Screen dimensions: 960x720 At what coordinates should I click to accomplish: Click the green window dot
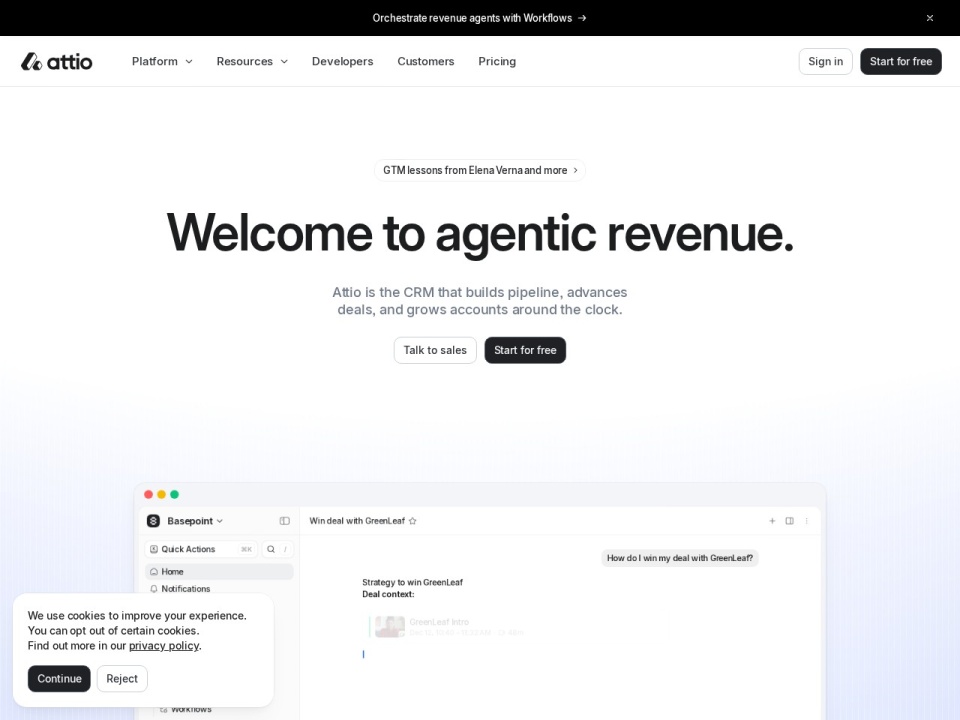click(174, 494)
